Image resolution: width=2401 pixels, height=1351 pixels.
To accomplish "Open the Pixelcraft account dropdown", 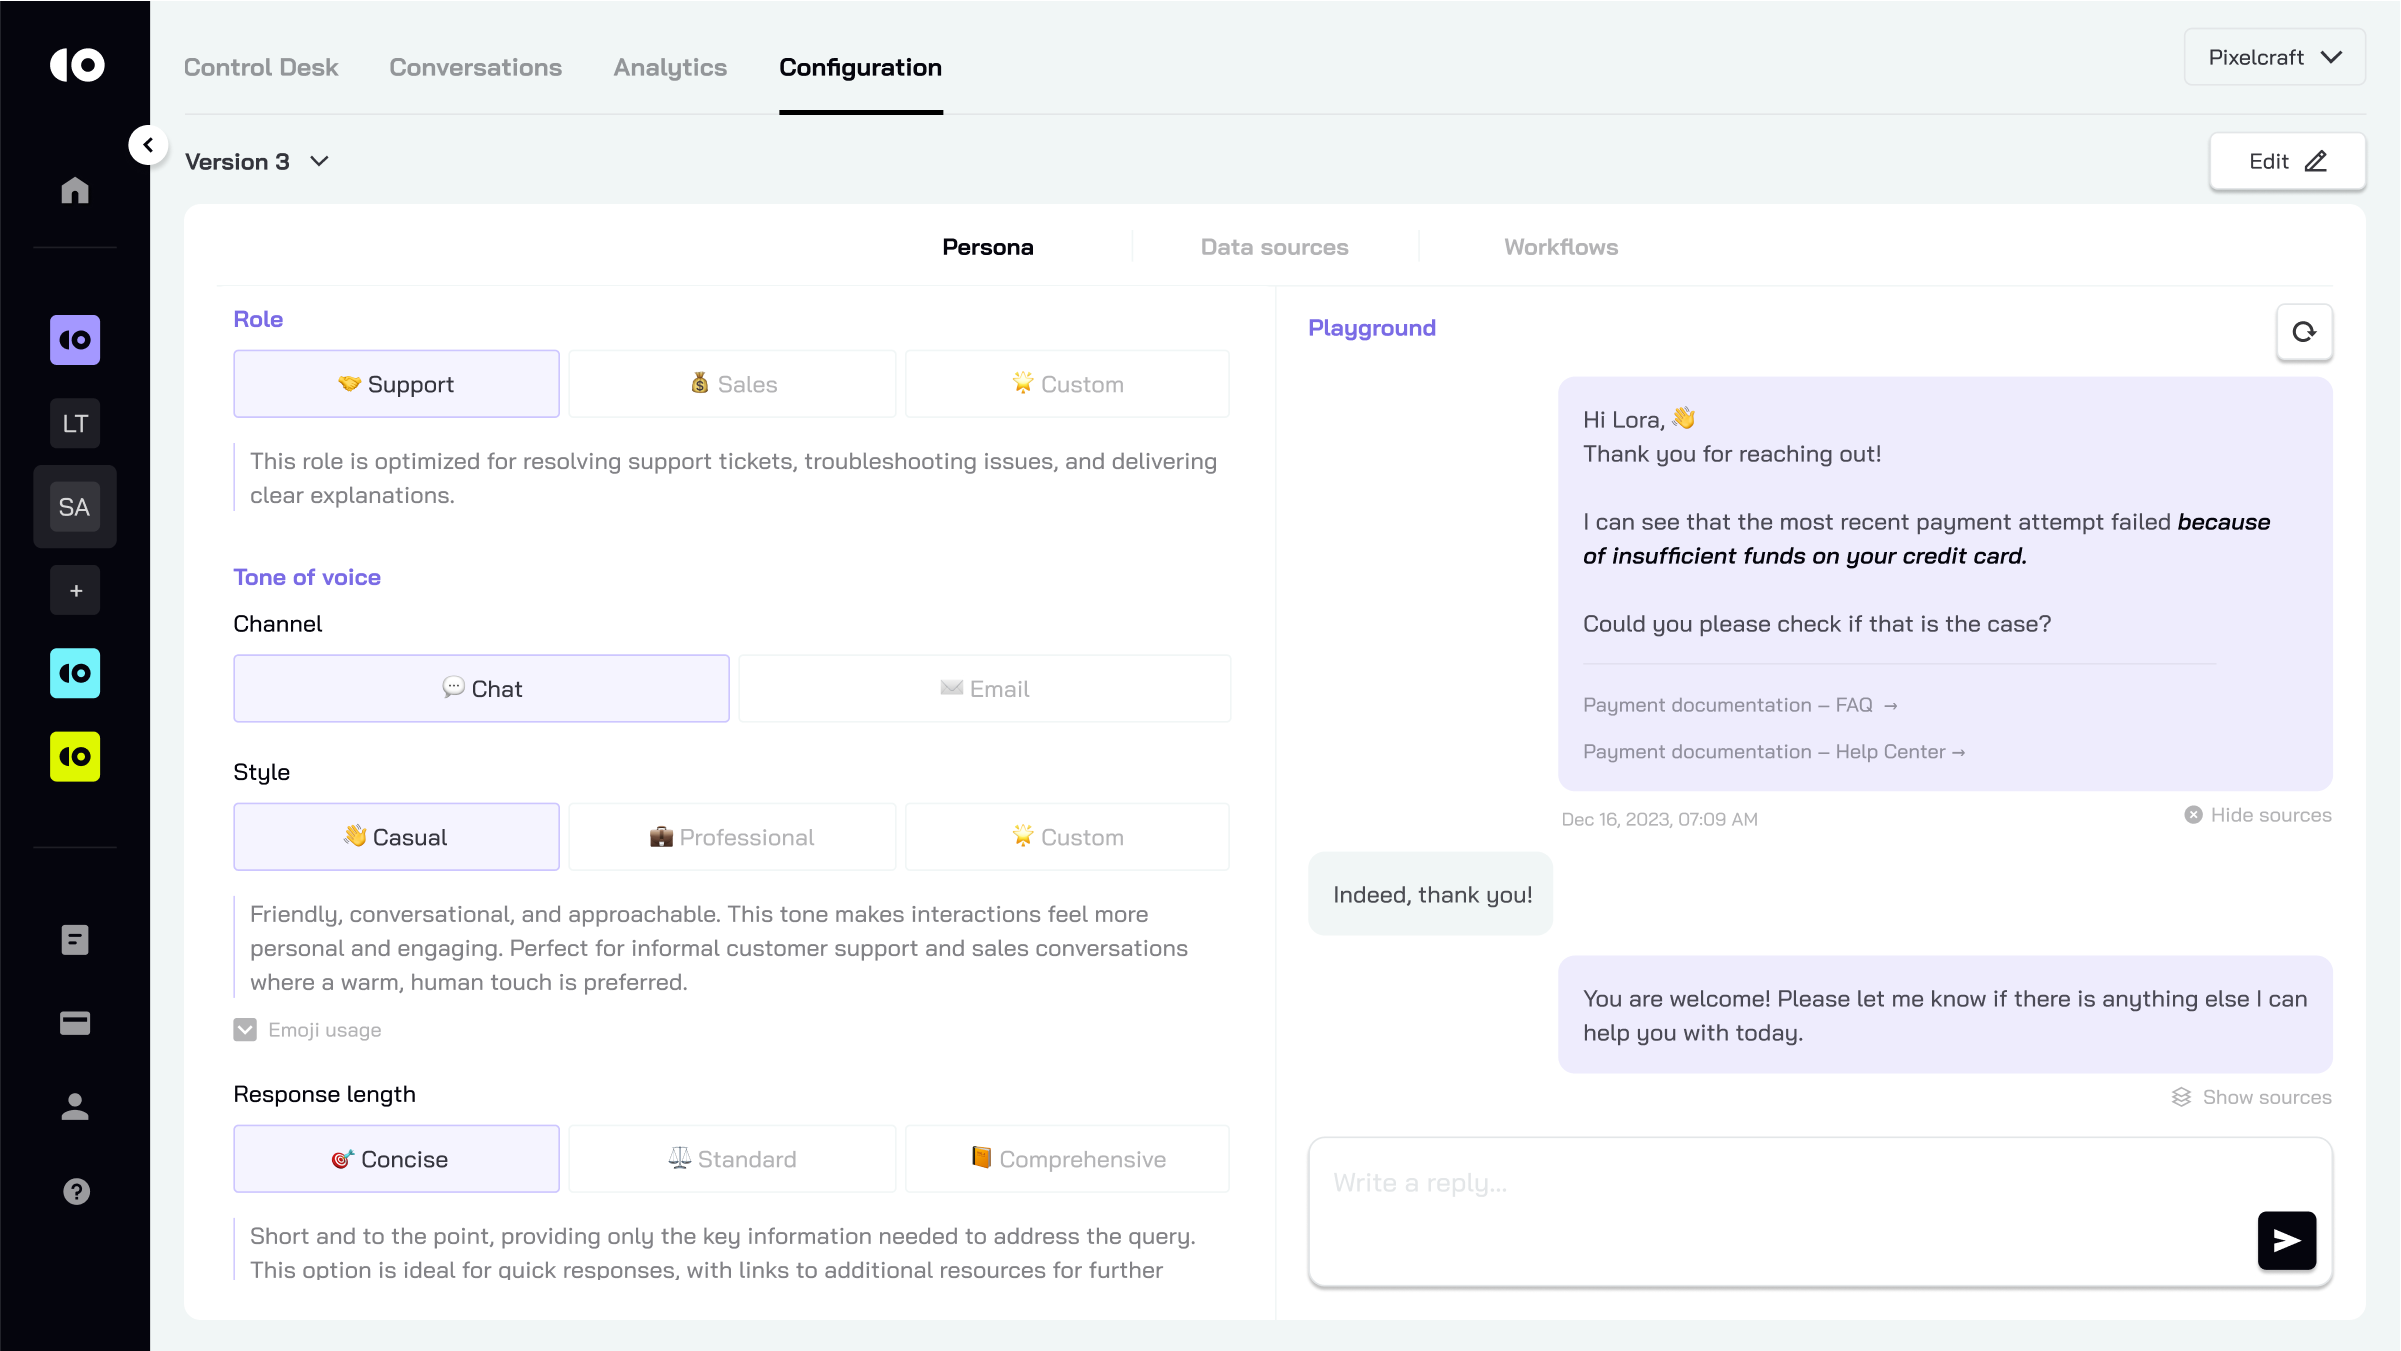I will (2274, 57).
